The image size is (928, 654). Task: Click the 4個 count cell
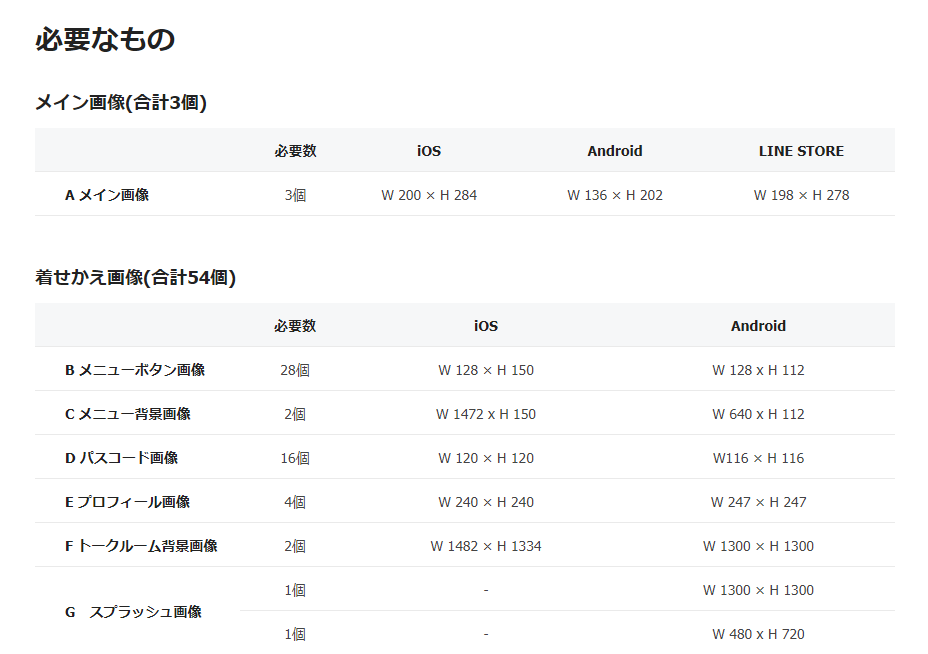295,502
